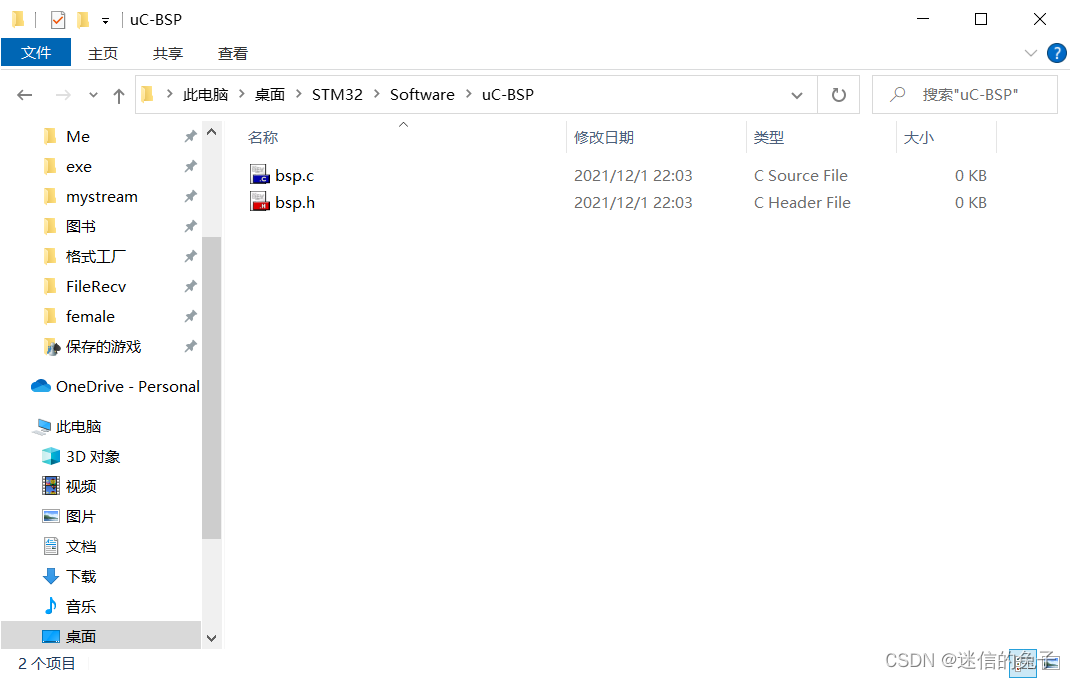Select 桌面 in the navigation pane
The width and height of the screenshot is (1071, 679).
click(101, 636)
